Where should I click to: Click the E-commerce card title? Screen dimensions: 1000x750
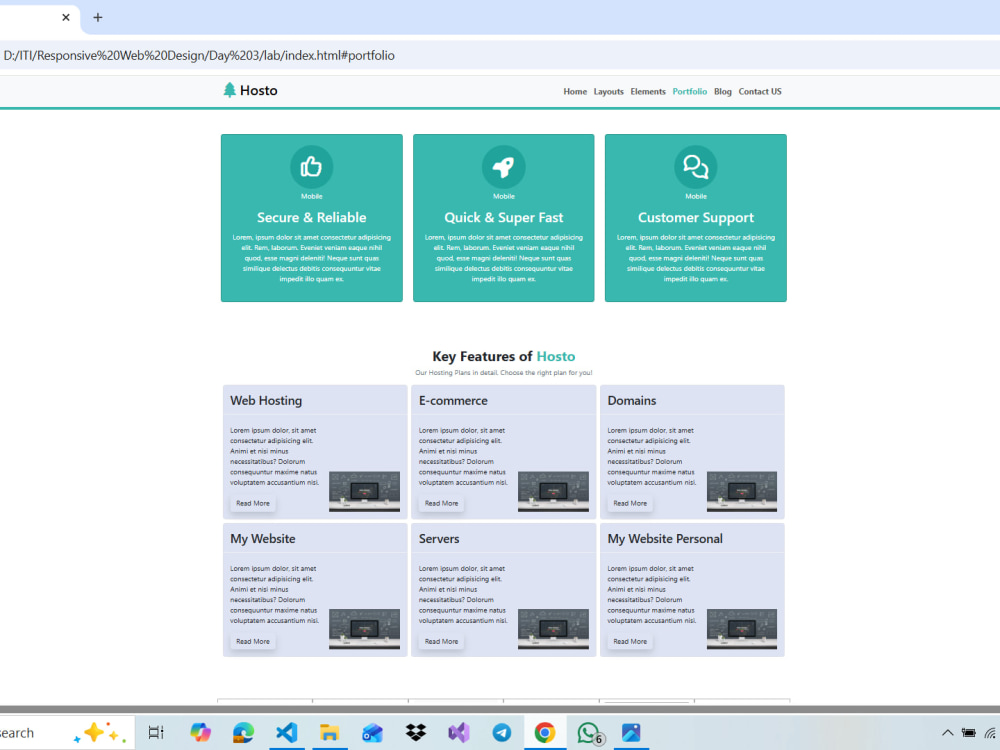[x=453, y=401]
